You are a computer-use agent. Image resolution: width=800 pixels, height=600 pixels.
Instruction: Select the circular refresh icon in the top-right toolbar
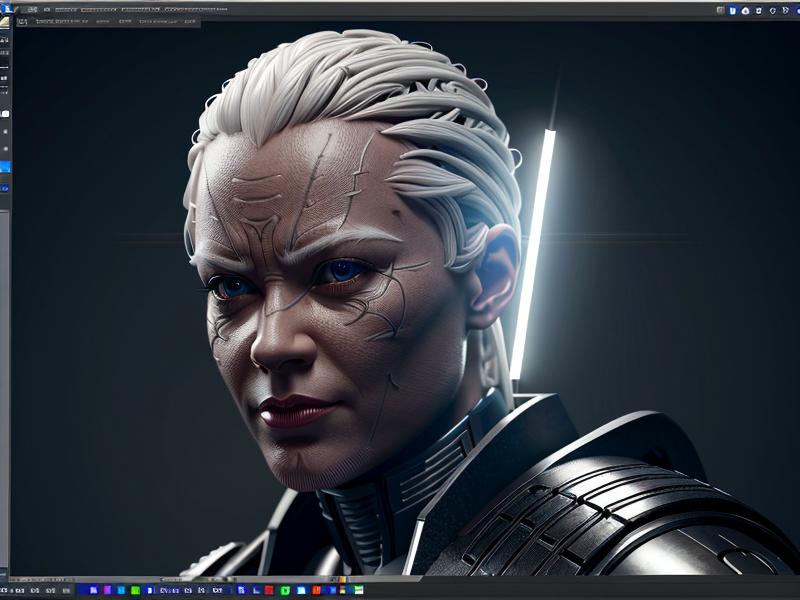(773, 10)
